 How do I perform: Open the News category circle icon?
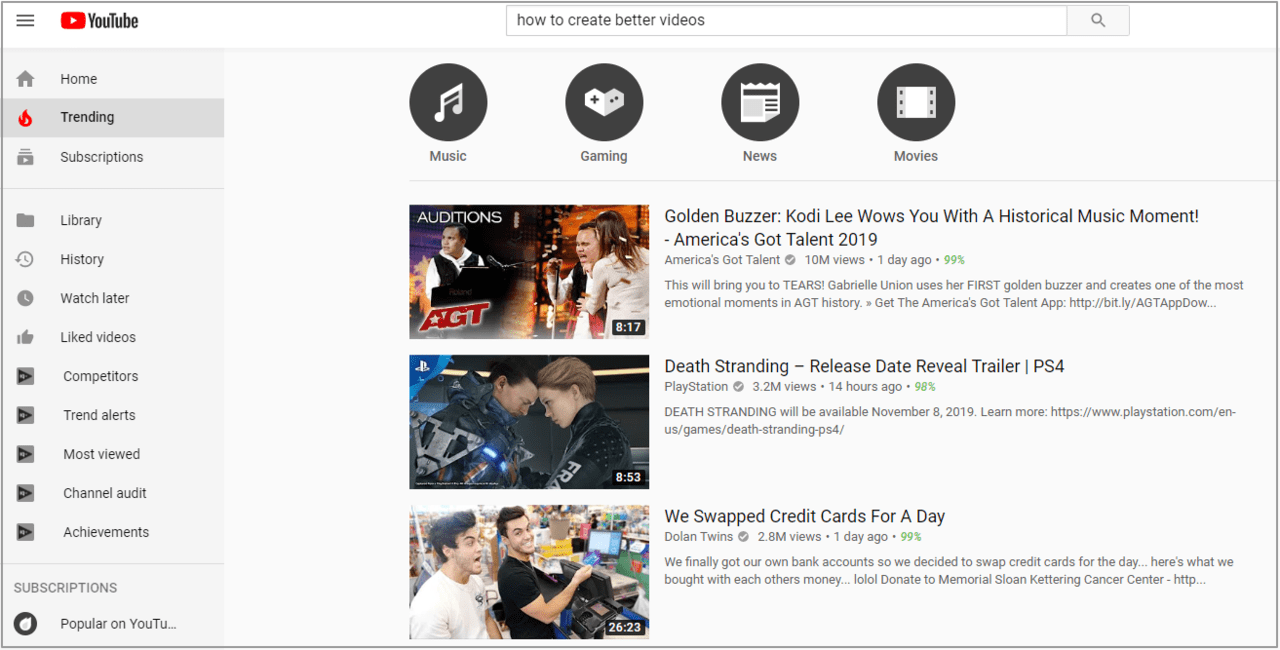760,102
